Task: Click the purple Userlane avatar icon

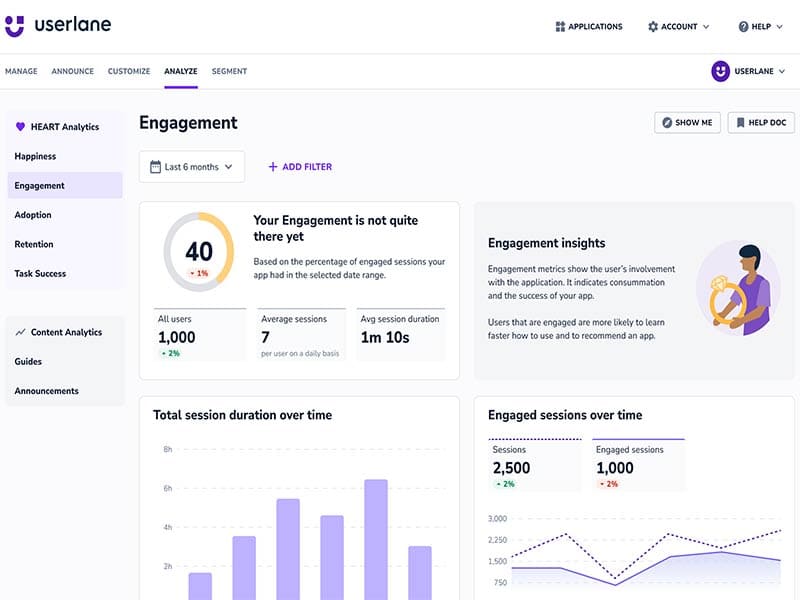Action: coord(720,71)
